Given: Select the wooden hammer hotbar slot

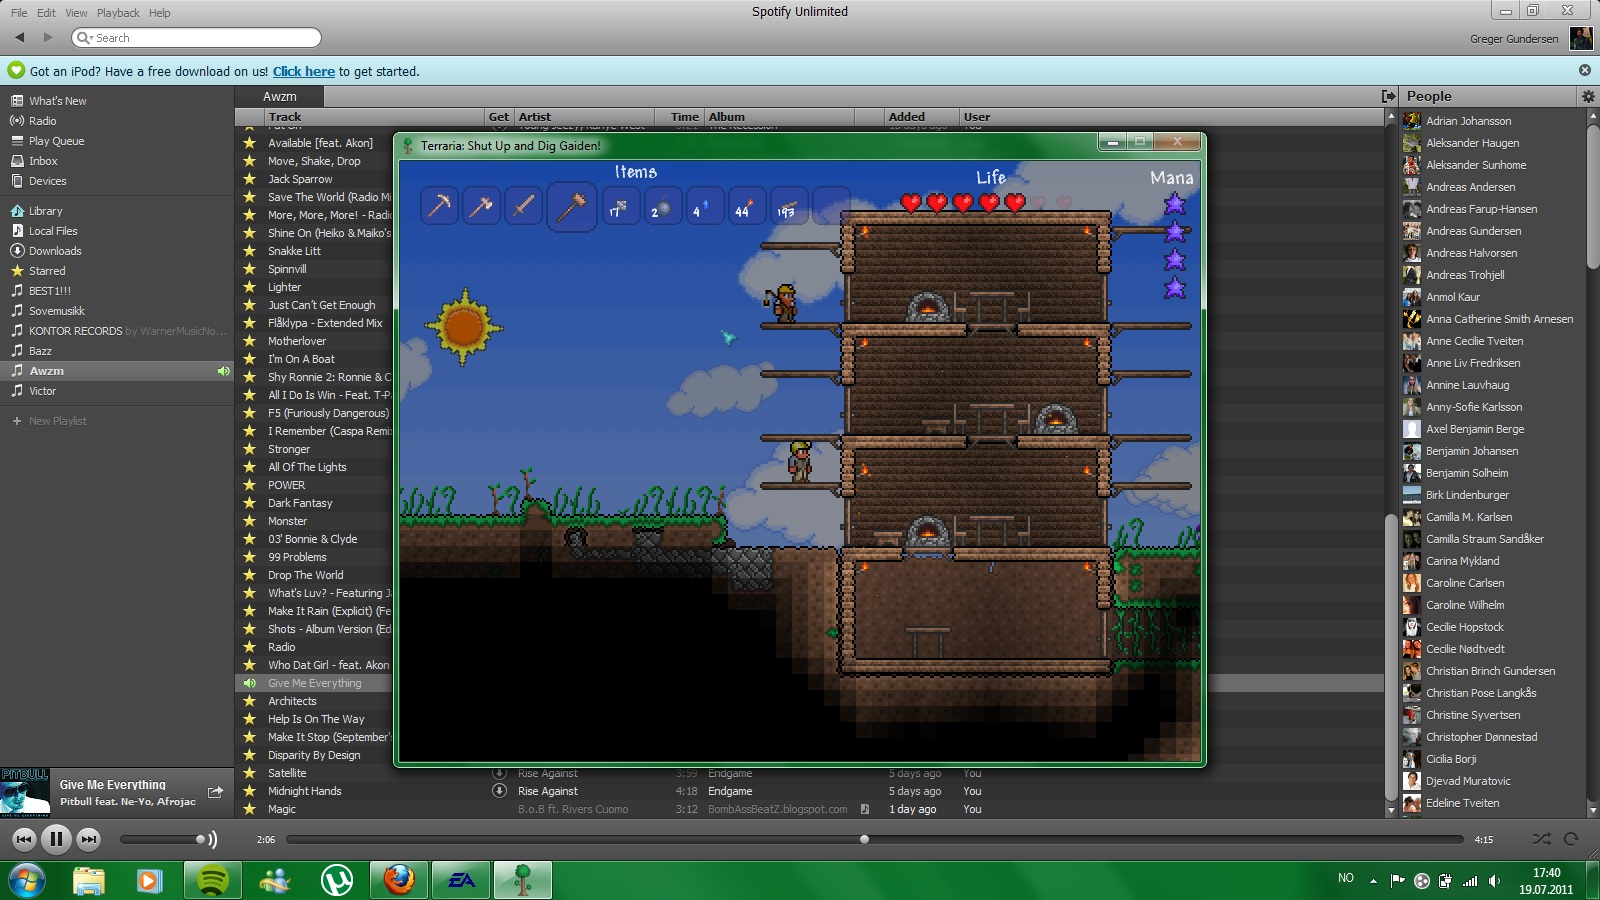Looking at the screenshot, I should point(572,206).
